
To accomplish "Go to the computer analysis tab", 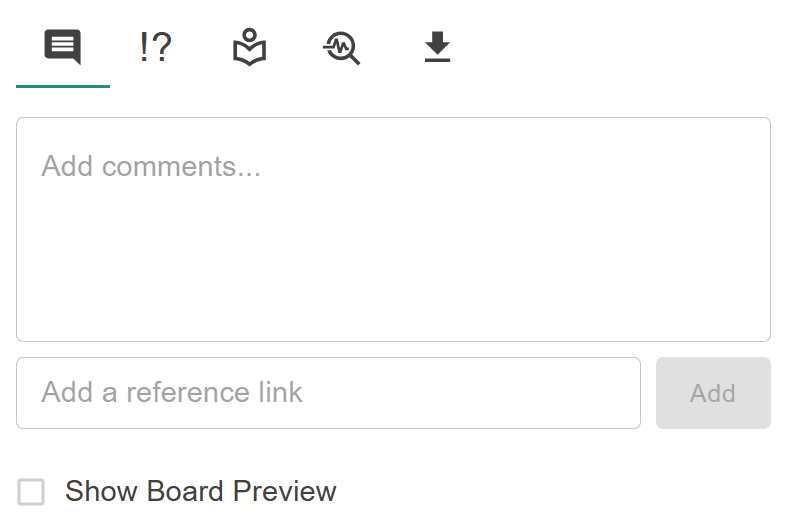I will (342, 47).
